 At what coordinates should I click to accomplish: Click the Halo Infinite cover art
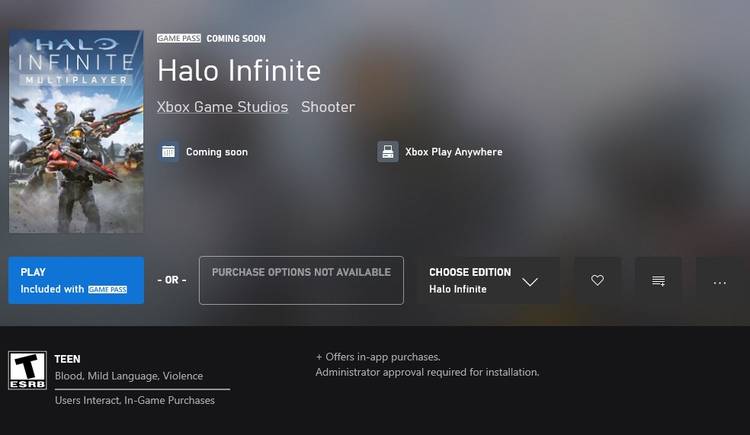76,131
